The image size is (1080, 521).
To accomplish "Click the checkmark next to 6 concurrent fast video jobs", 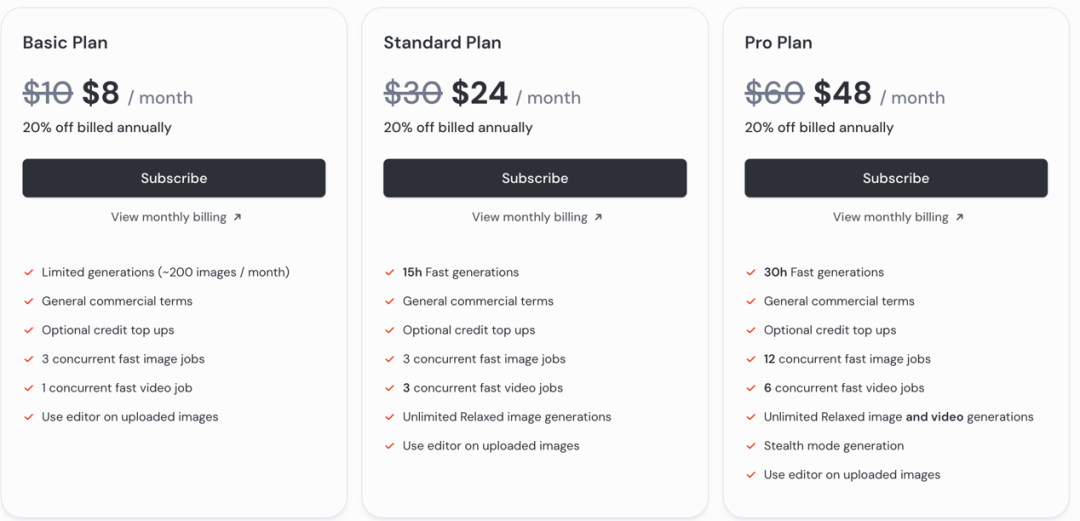I will tap(750, 388).
